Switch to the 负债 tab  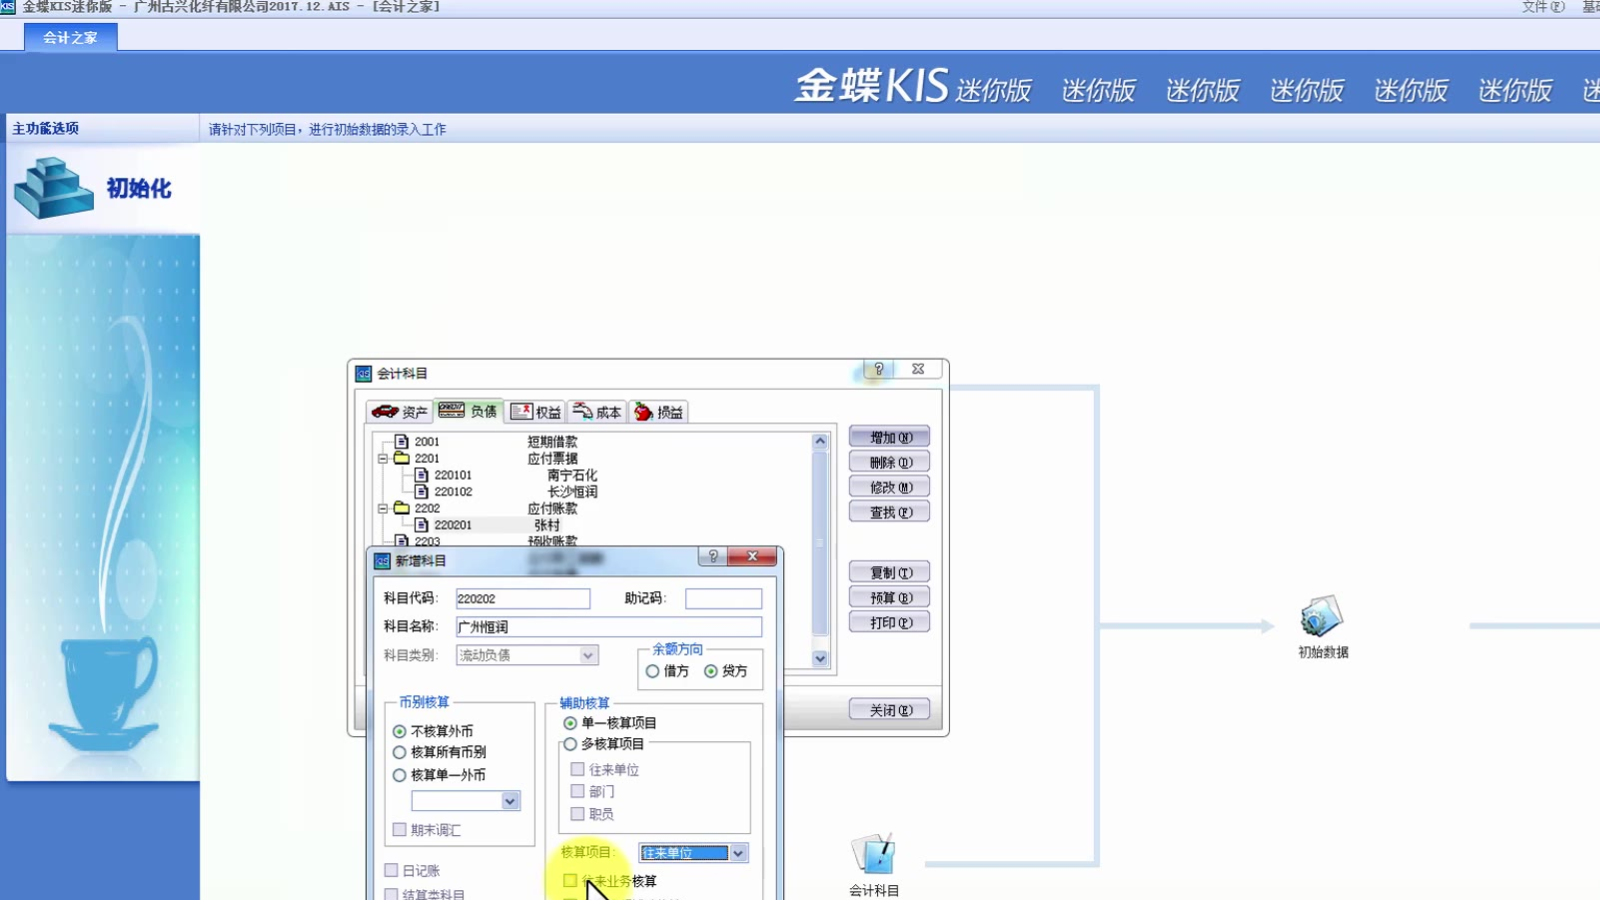coord(468,411)
